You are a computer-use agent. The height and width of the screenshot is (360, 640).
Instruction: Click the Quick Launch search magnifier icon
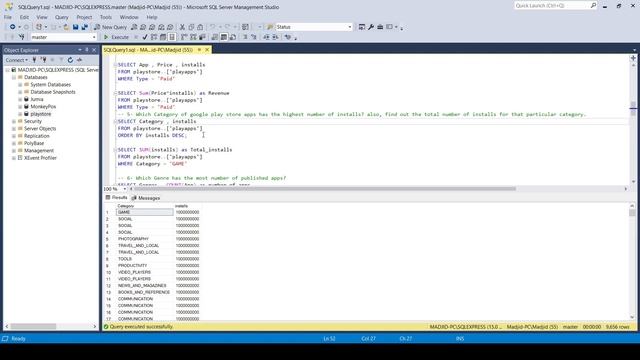click(593, 5)
